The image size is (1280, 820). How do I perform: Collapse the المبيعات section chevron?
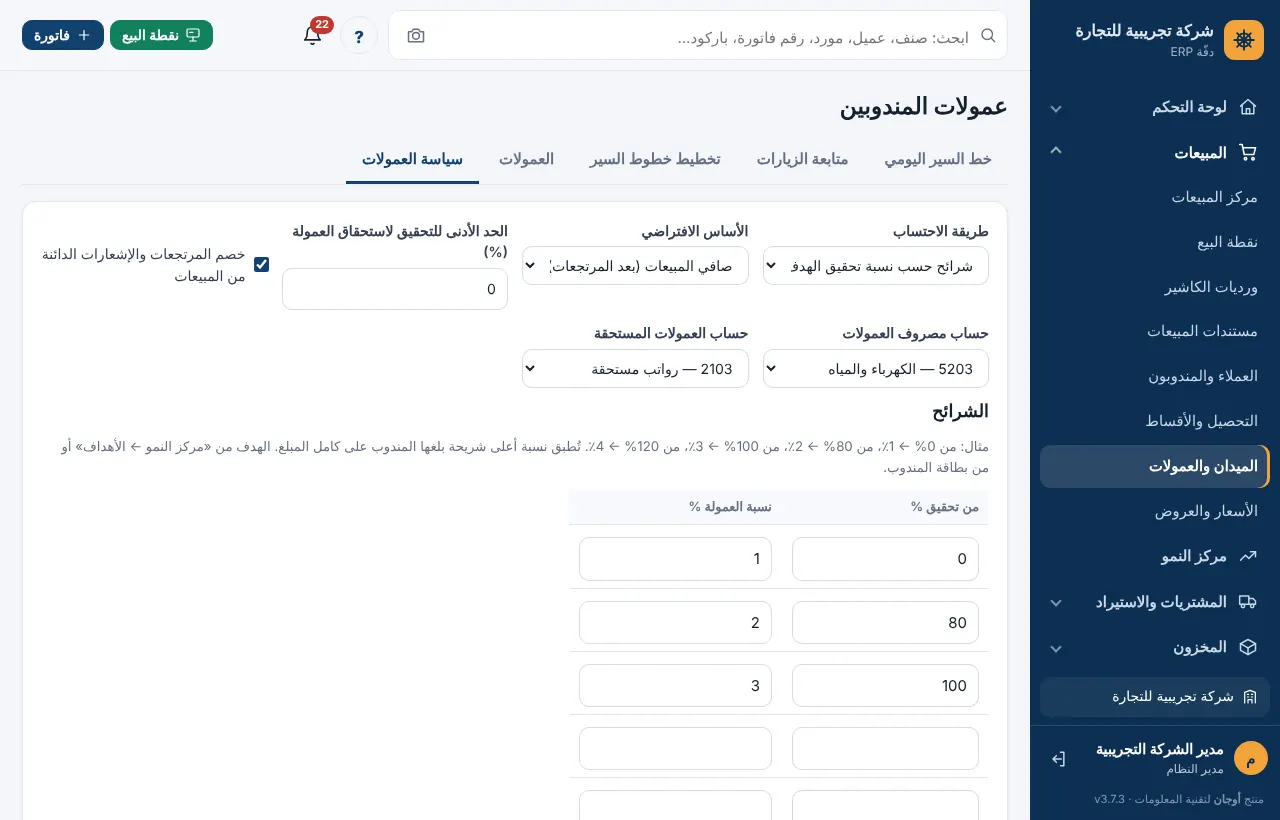1056,151
